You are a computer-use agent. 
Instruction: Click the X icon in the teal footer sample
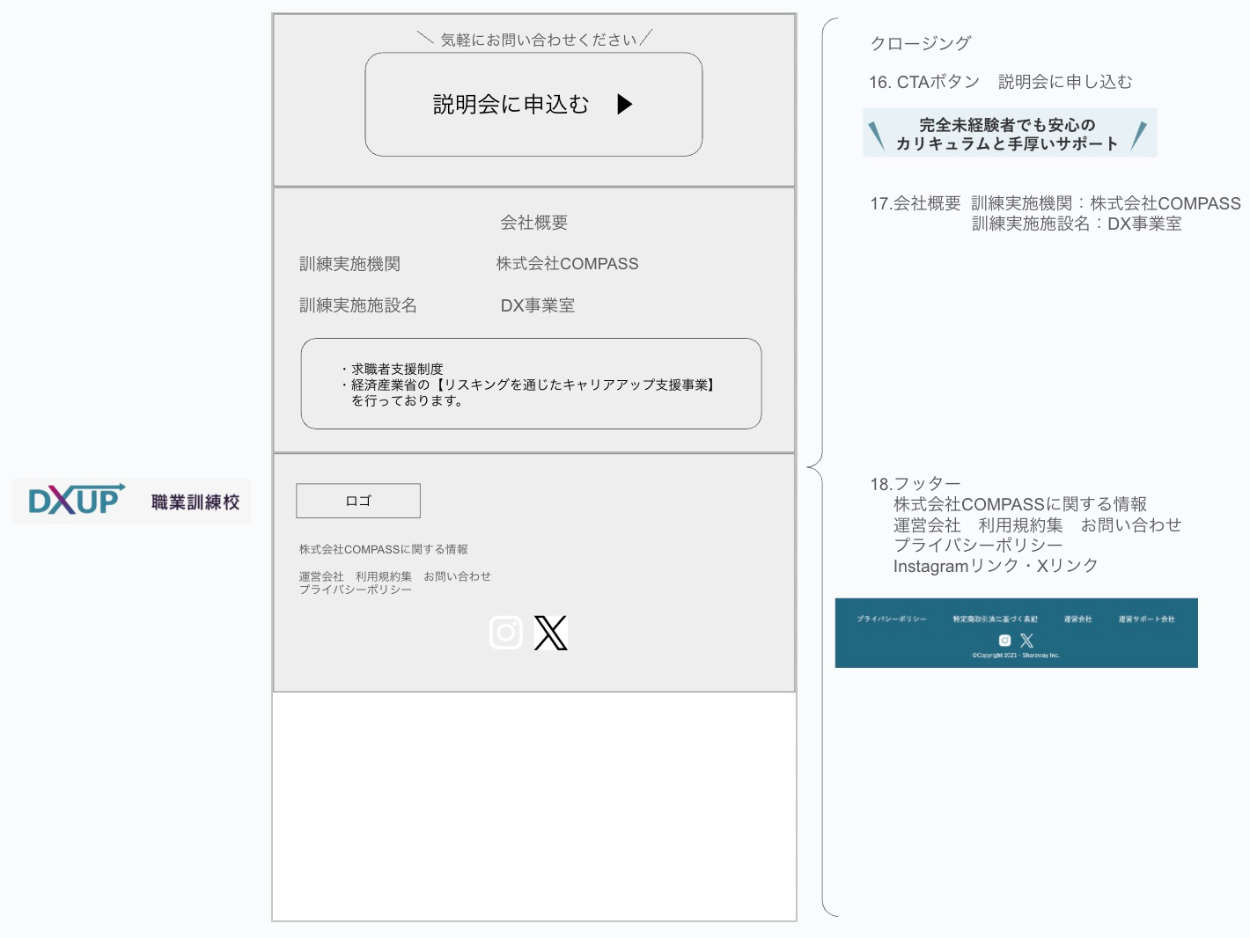coord(1026,640)
